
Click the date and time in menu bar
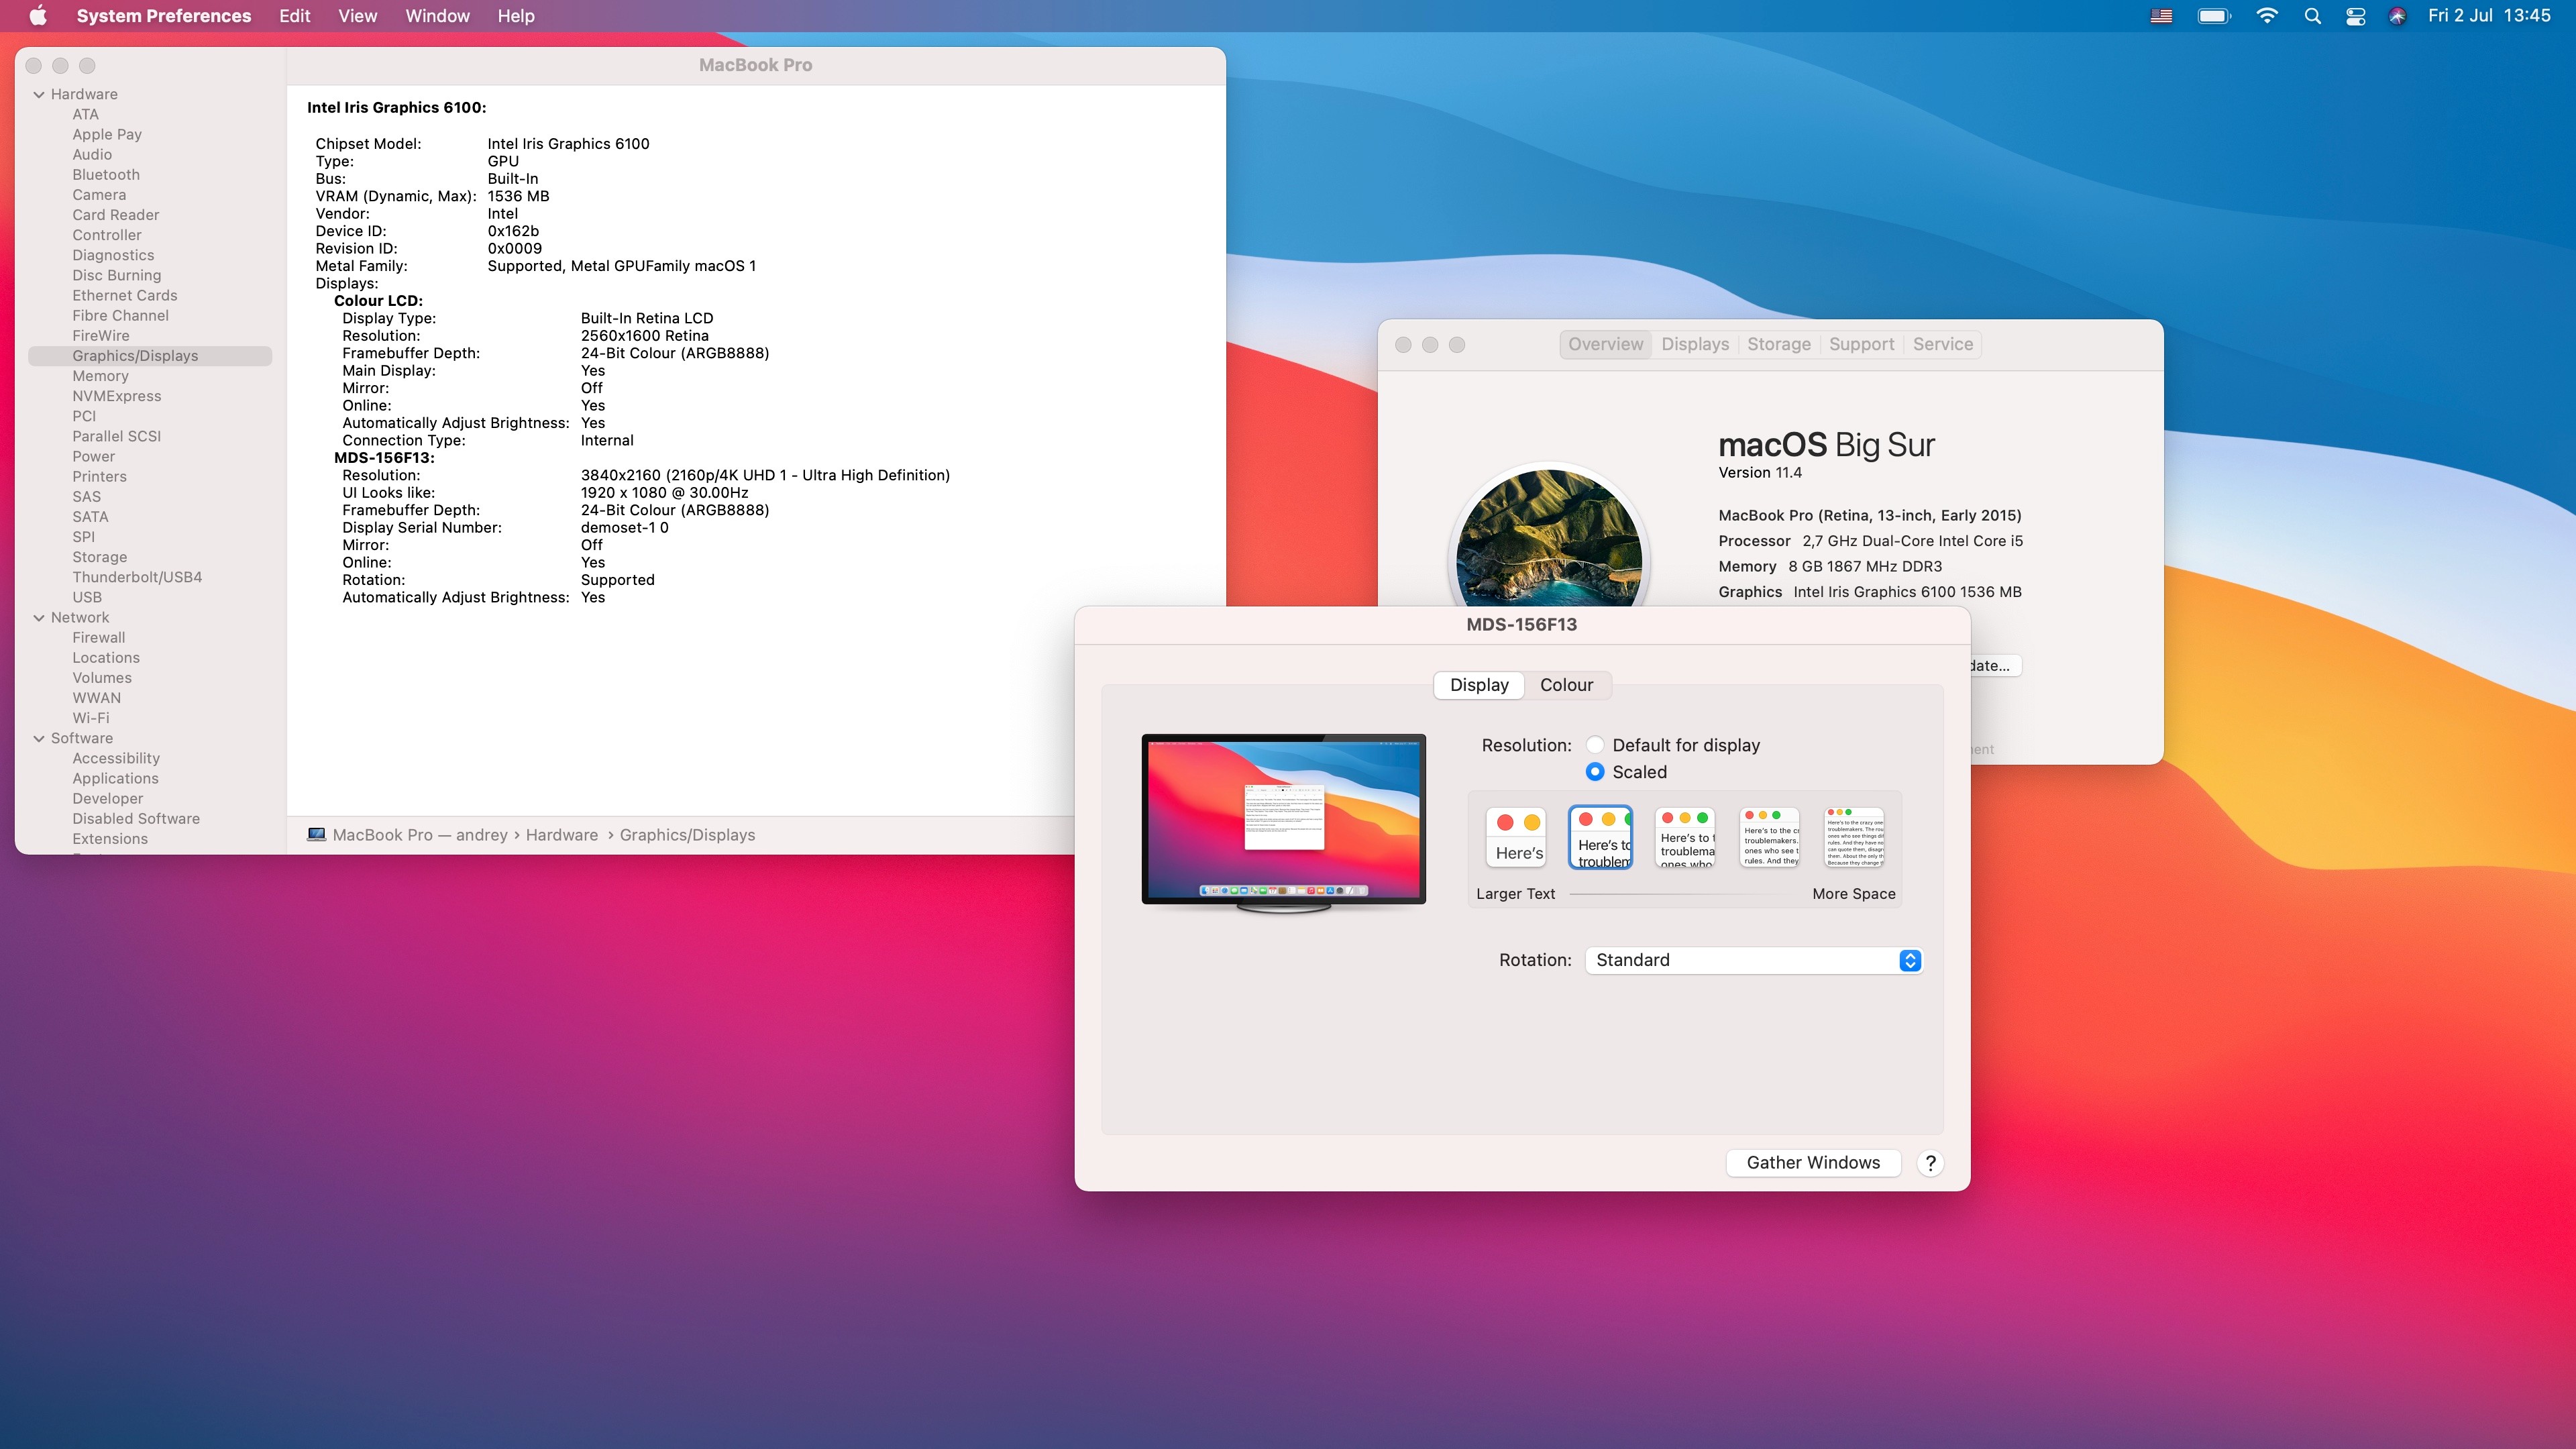(x=2489, y=16)
